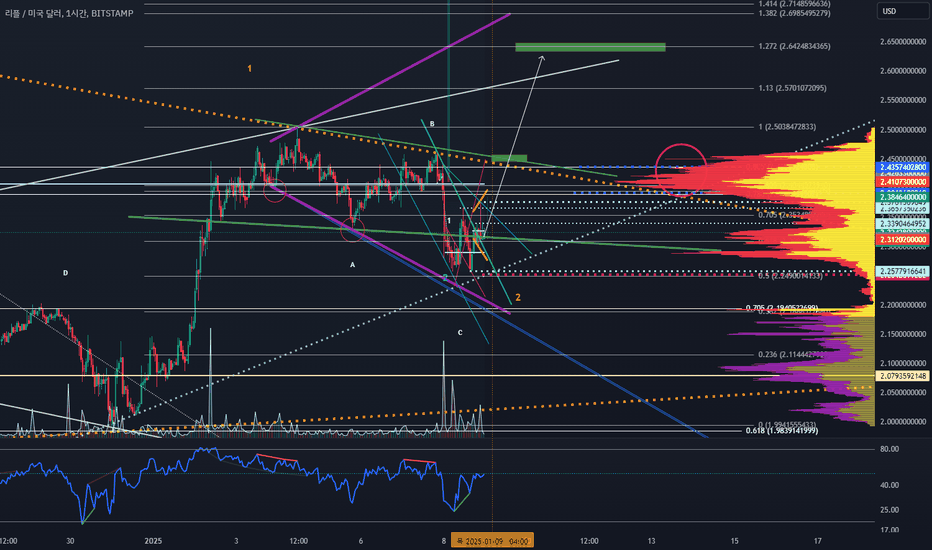Click the price axis value 2.6500000000

pyautogui.click(x=903, y=42)
